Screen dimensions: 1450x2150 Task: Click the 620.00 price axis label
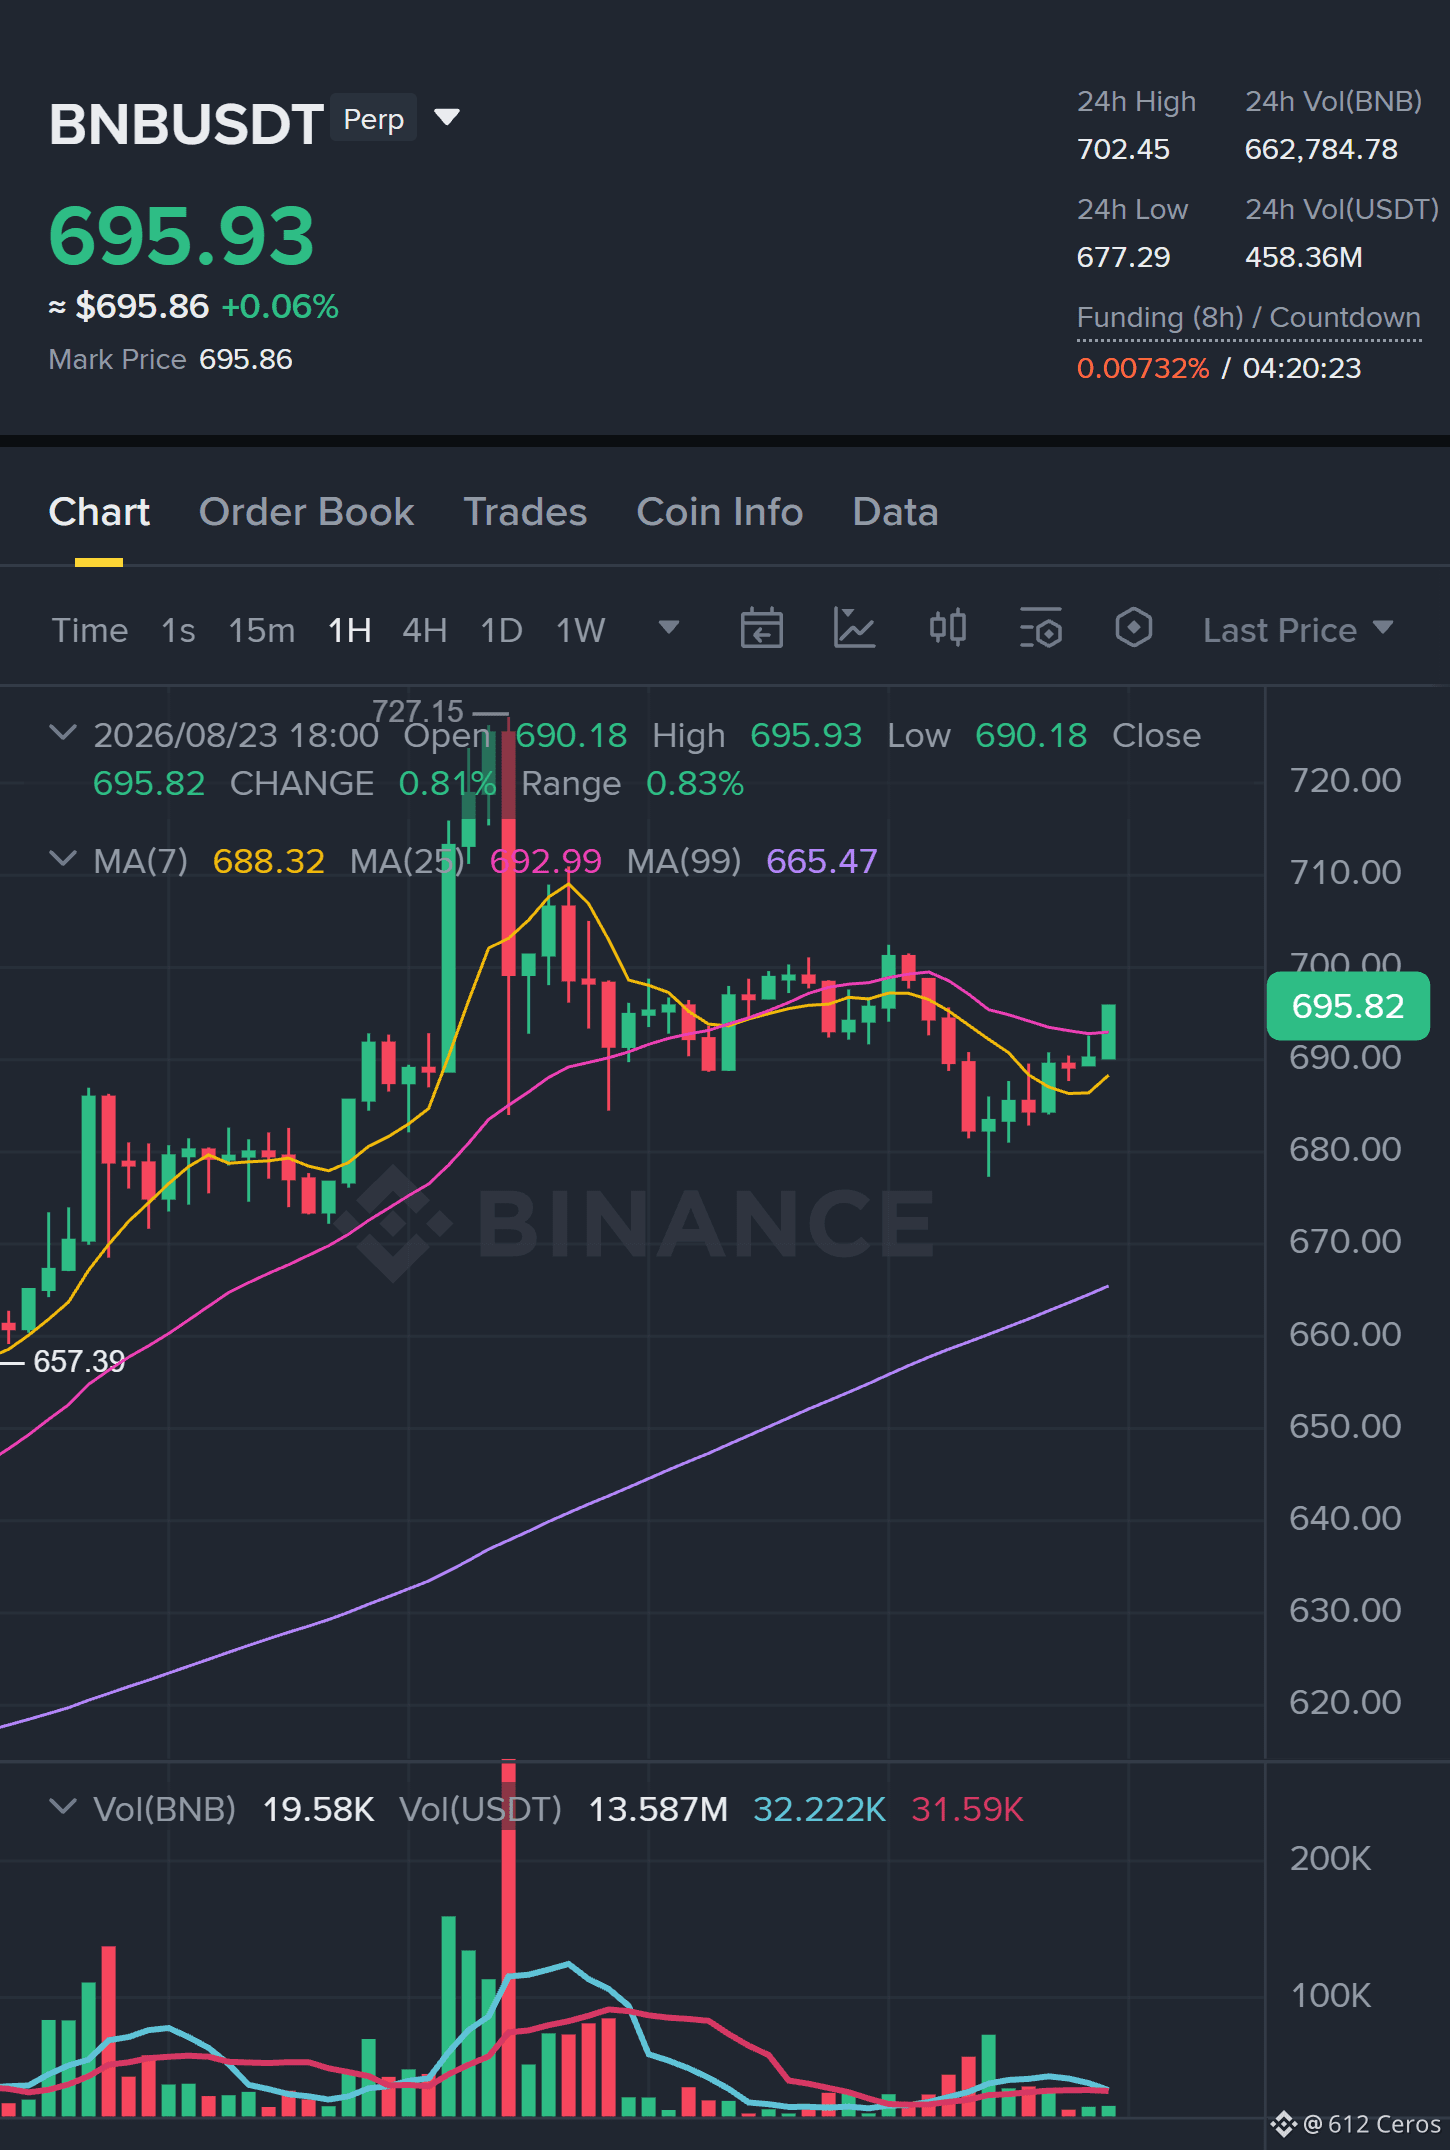click(1345, 1702)
